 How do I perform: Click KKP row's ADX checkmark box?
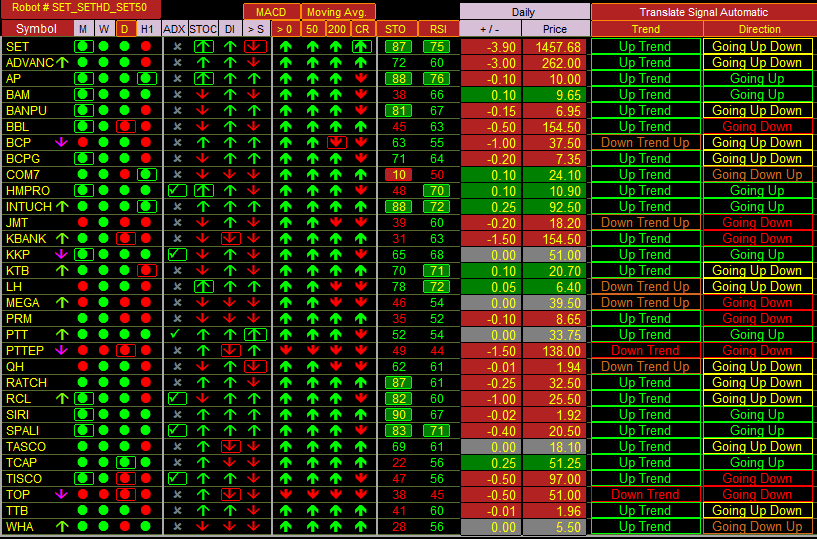177,254
